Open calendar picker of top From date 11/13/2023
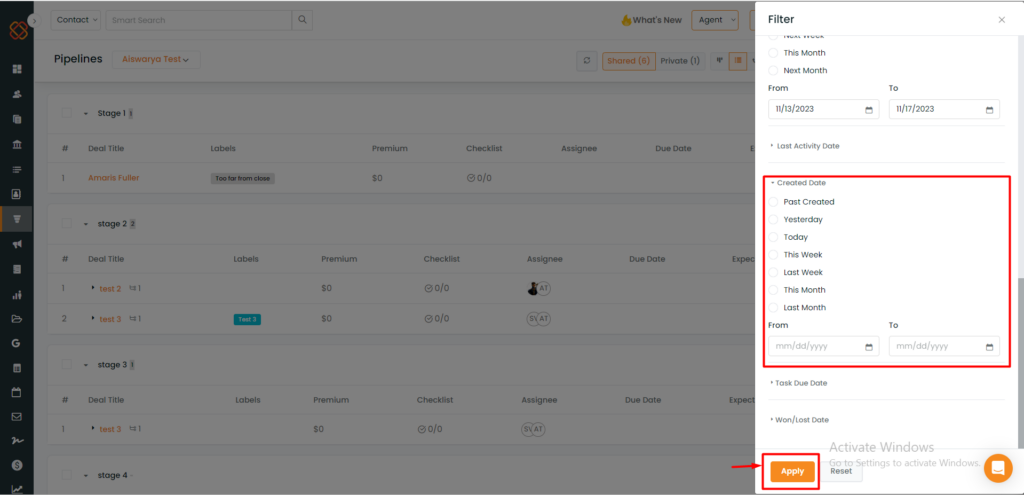Viewport: 1024px width, 495px height. coord(869,110)
